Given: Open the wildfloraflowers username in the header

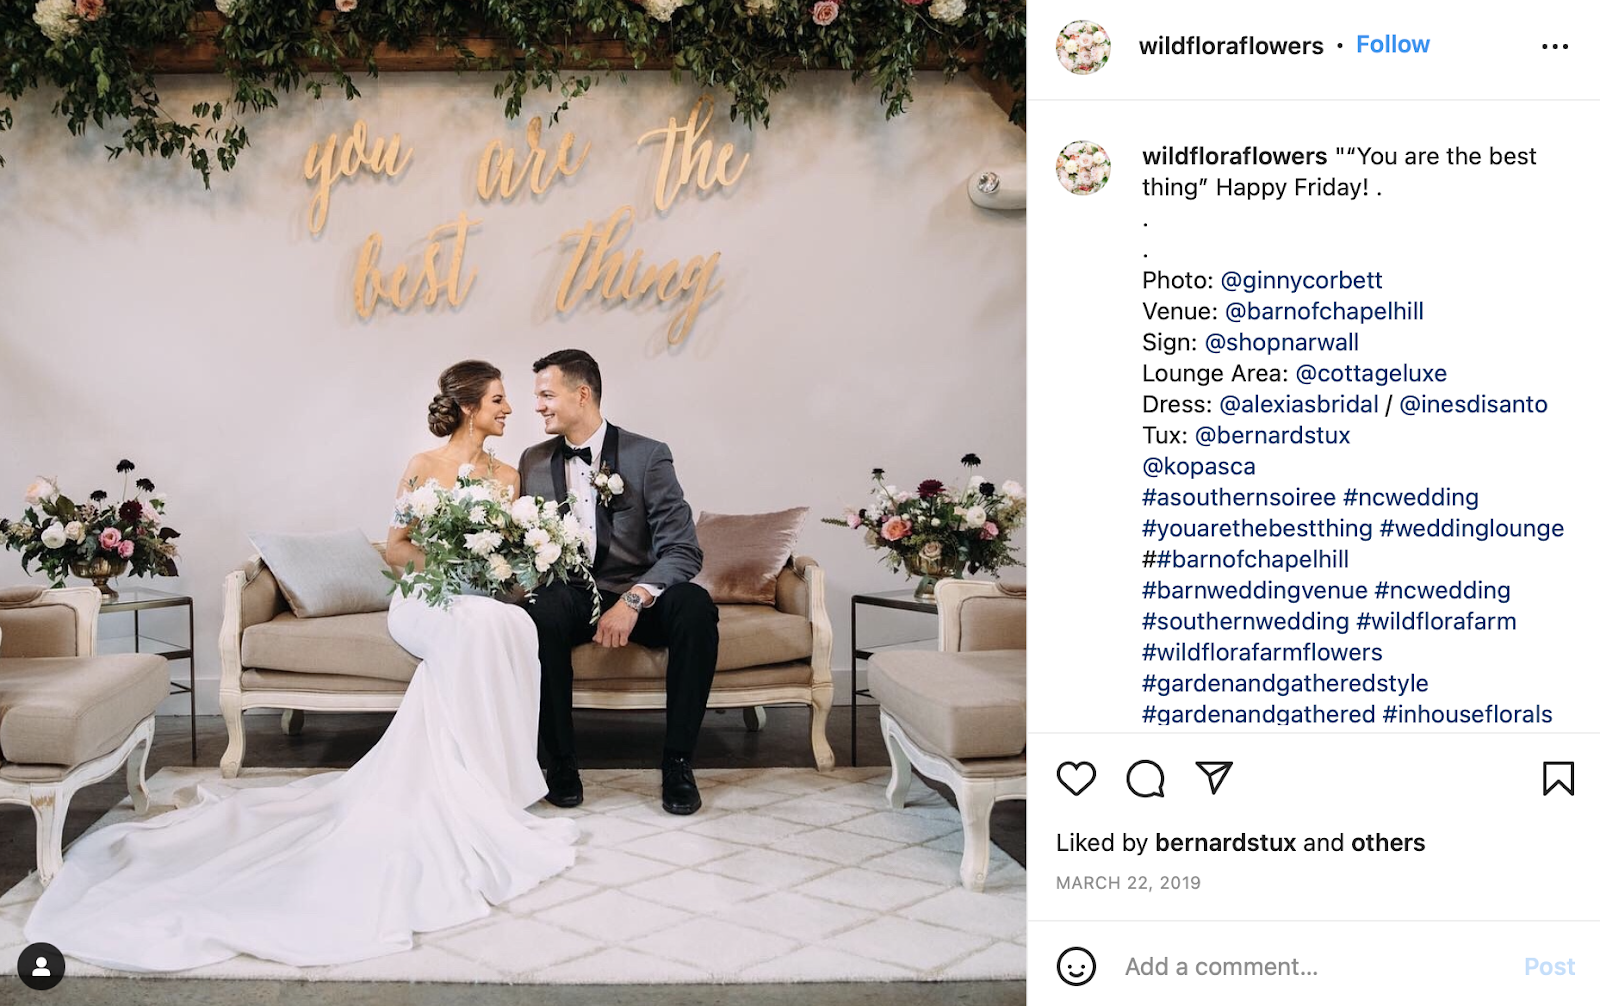Looking at the screenshot, I should [1230, 46].
